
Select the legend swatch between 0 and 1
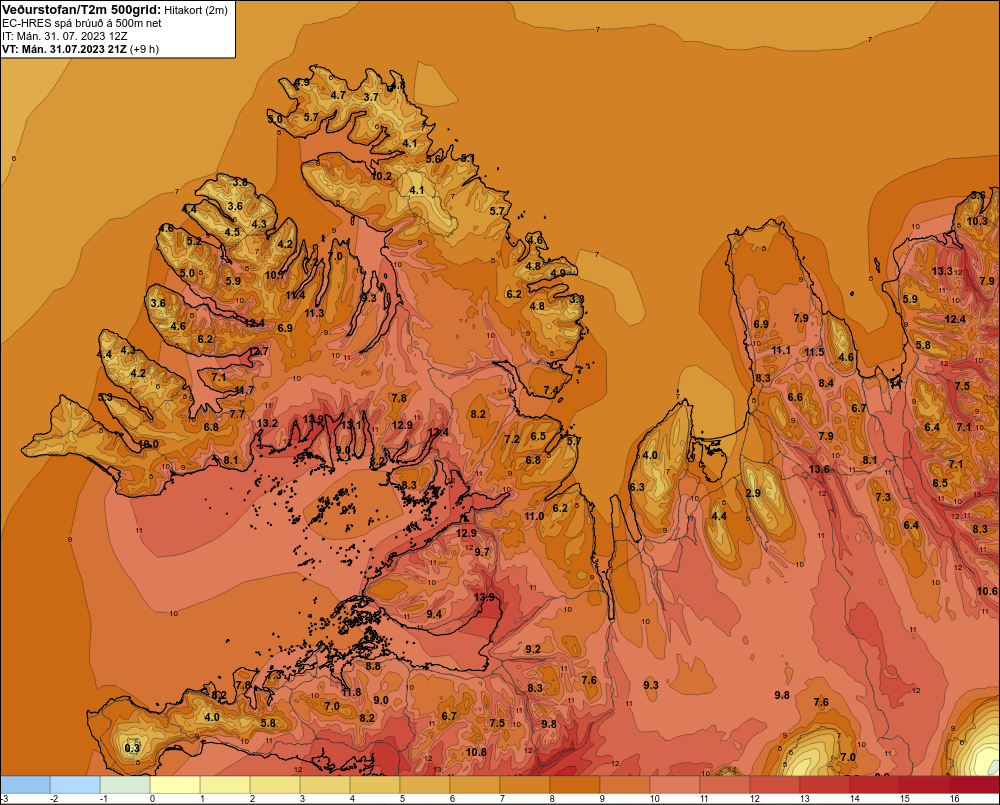[175, 785]
